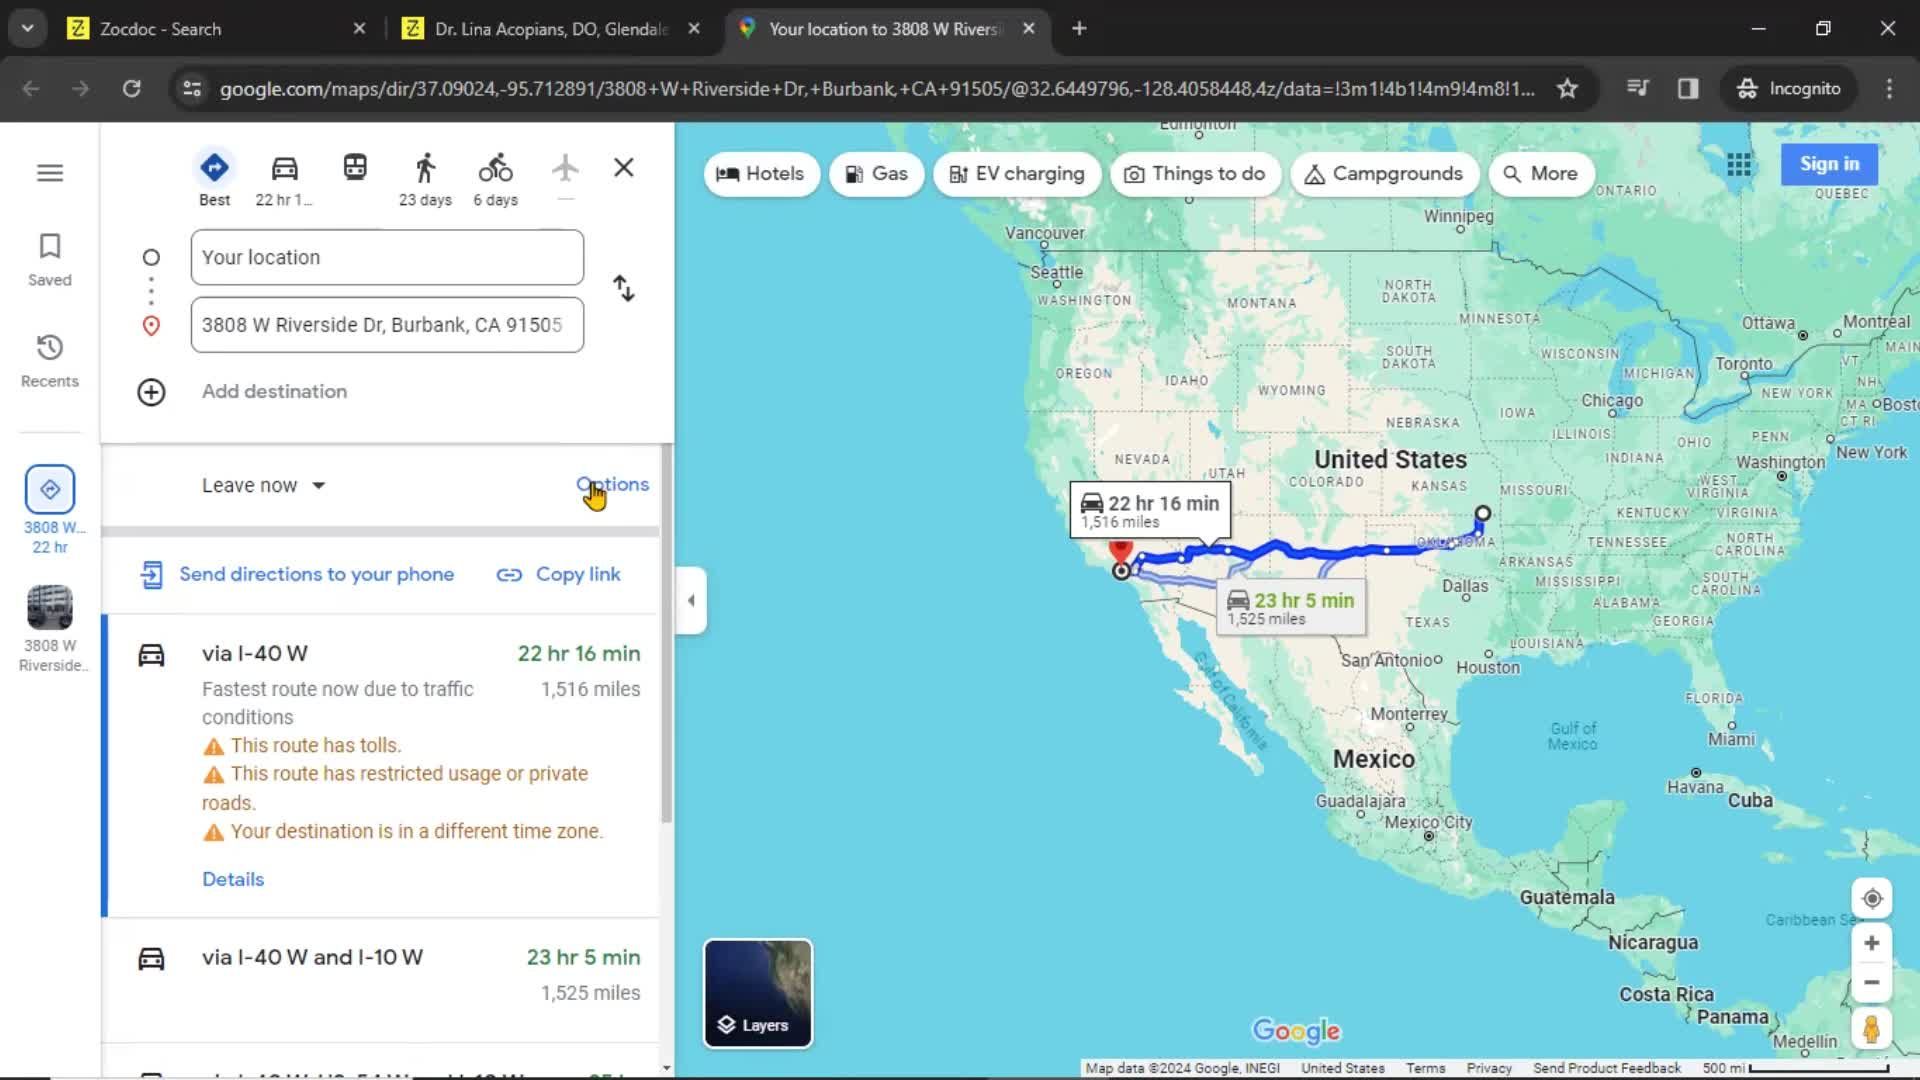
Task: Click the Things to do filter tab
Action: [1193, 173]
